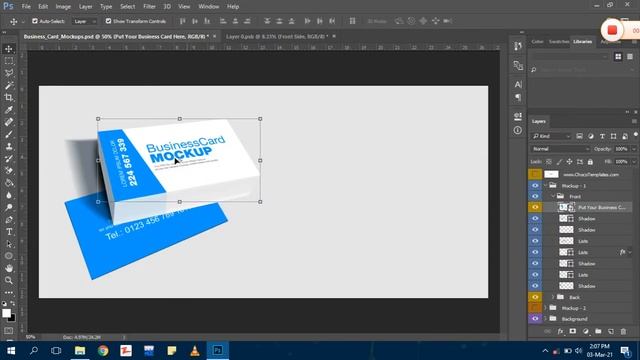Select the Pen tool
The height and width of the screenshot is (360, 640).
9,220
